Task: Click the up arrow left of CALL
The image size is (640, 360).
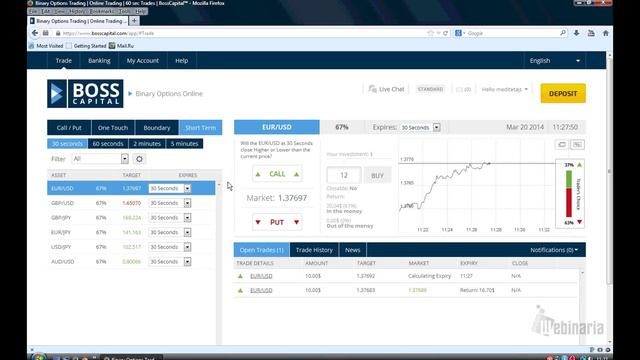Action: coord(258,174)
